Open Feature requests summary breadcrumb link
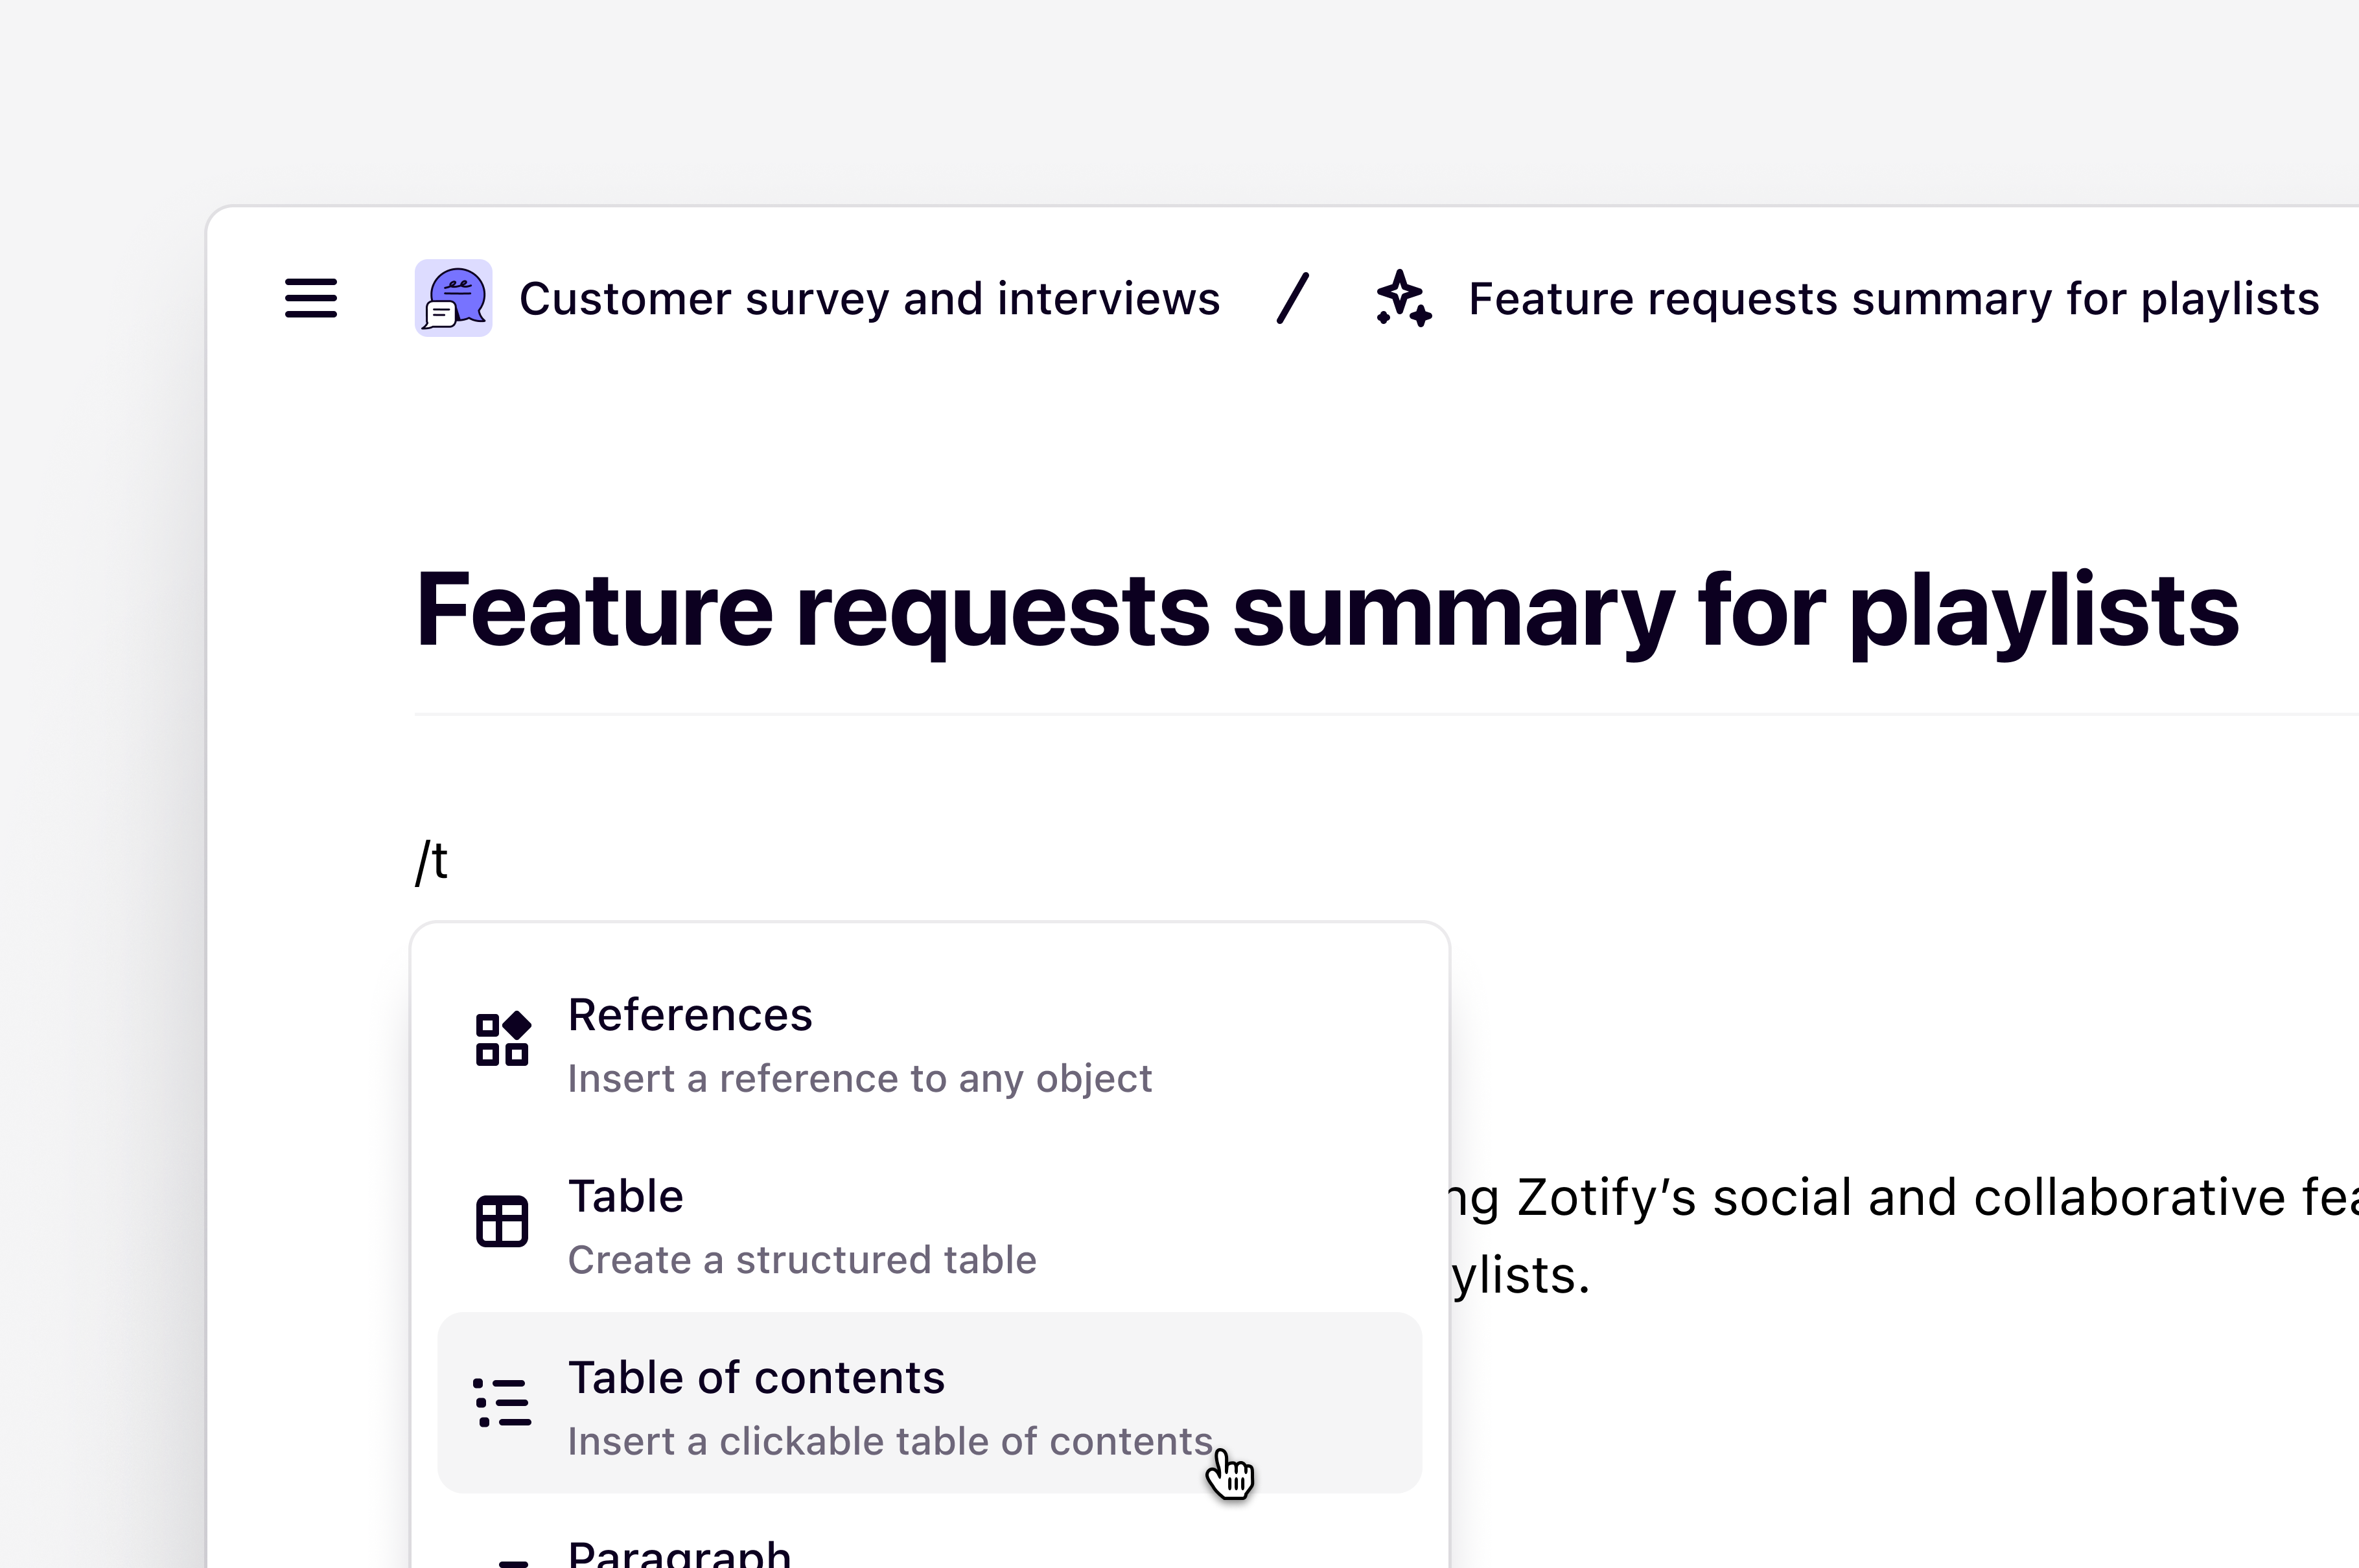Image resolution: width=2359 pixels, height=1568 pixels. point(1892,299)
